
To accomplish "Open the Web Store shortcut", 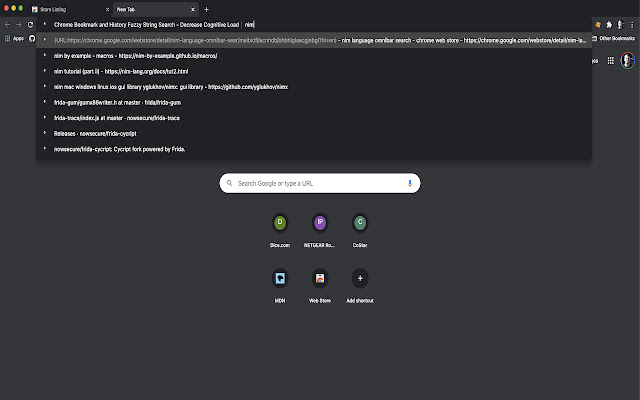I will (320, 285).
